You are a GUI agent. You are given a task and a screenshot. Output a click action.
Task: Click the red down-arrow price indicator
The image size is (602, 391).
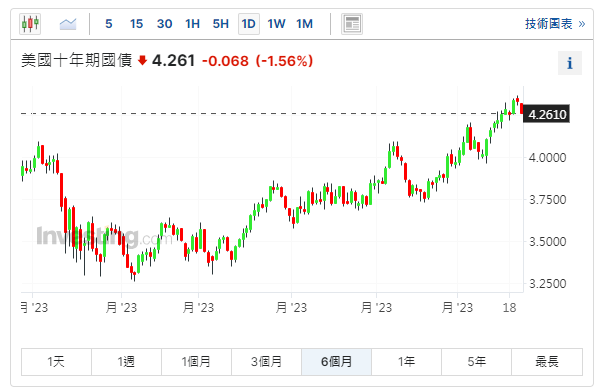142,60
